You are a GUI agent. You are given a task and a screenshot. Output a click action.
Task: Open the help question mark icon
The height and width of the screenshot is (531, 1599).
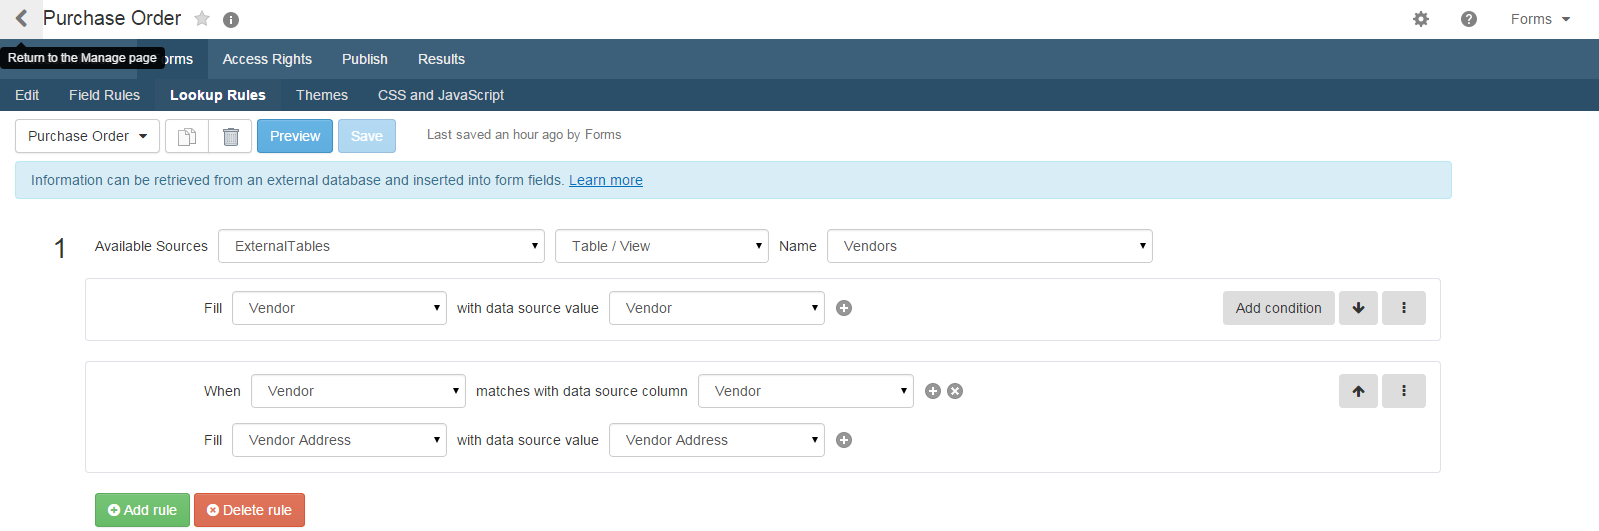(x=1469, y=19)
